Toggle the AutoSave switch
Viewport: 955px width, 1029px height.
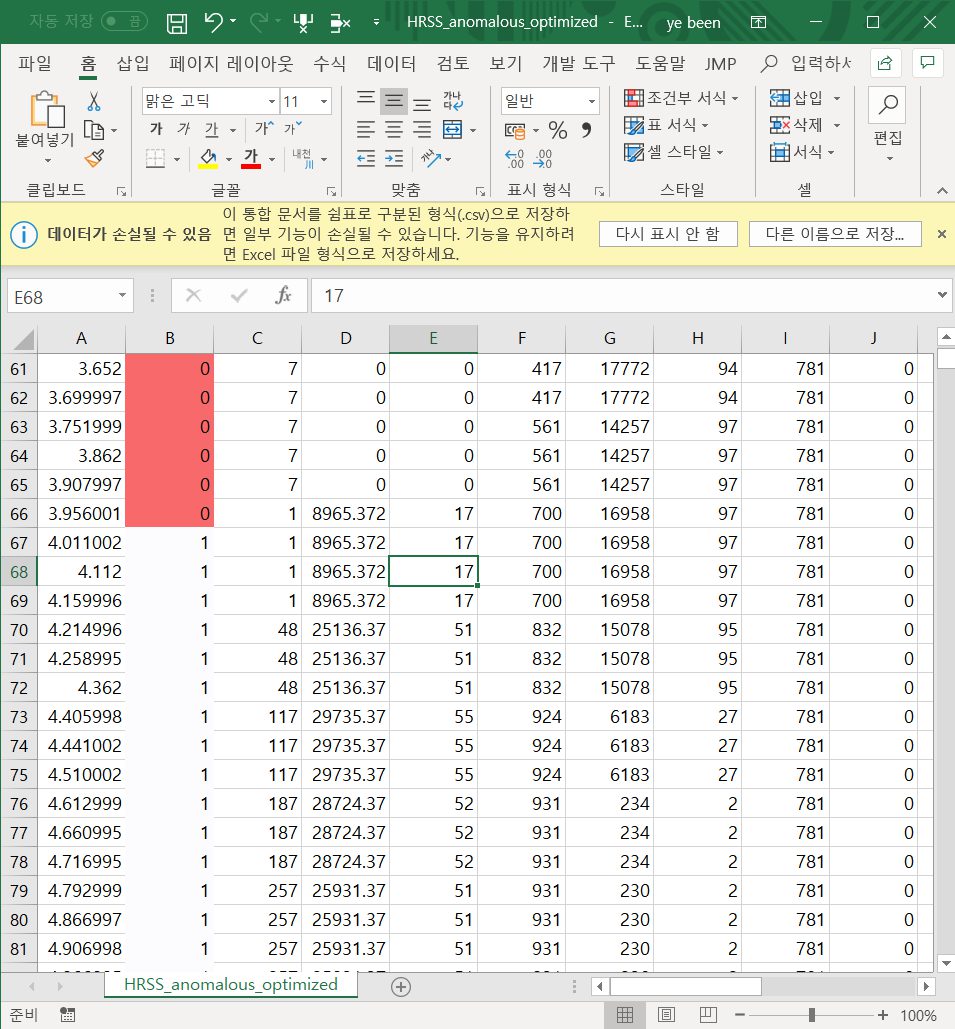[x=124, y=22]
